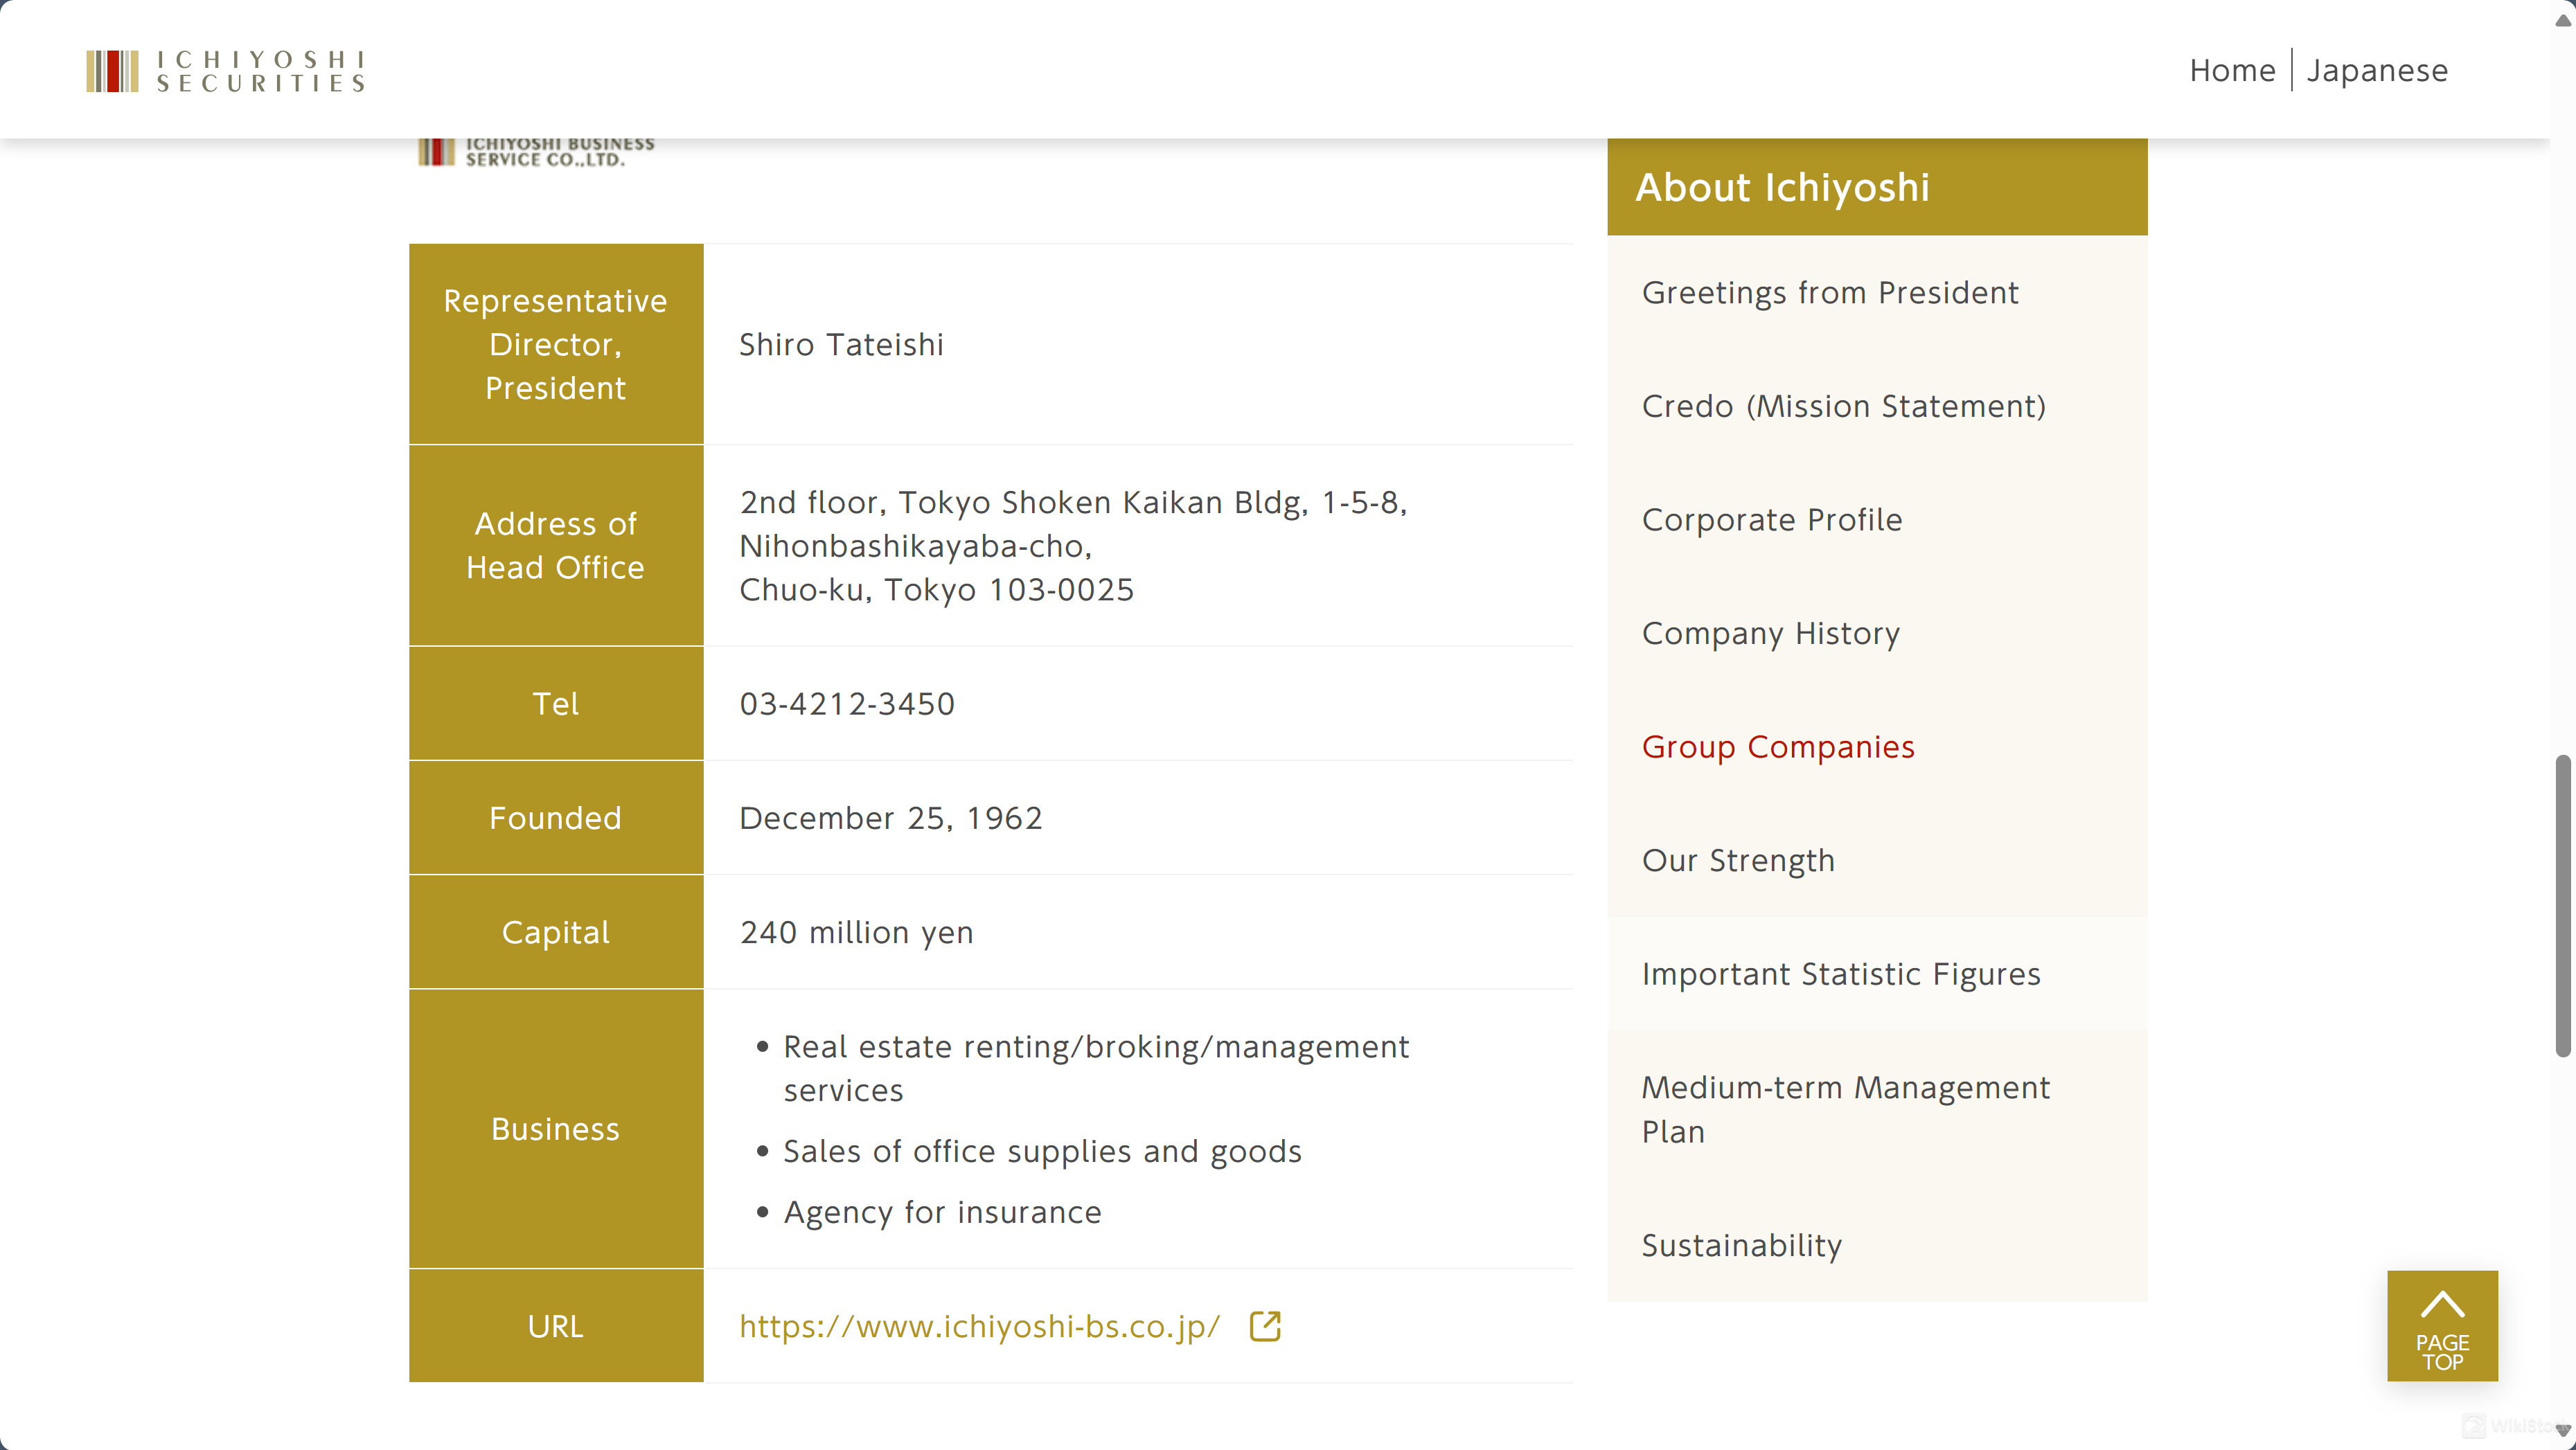Screen dimensions: 2576x1450
Task: Click the Home navigation icon
Action: pos(2232,69)
